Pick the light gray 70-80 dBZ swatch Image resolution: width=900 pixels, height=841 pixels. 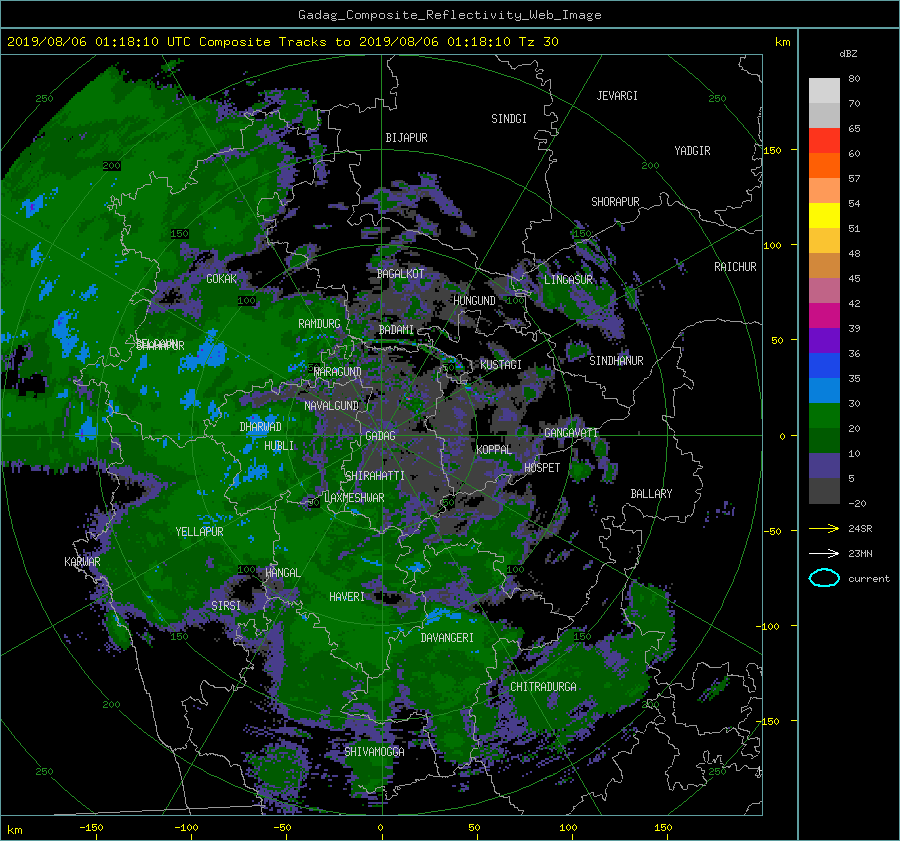click(824, 91)
